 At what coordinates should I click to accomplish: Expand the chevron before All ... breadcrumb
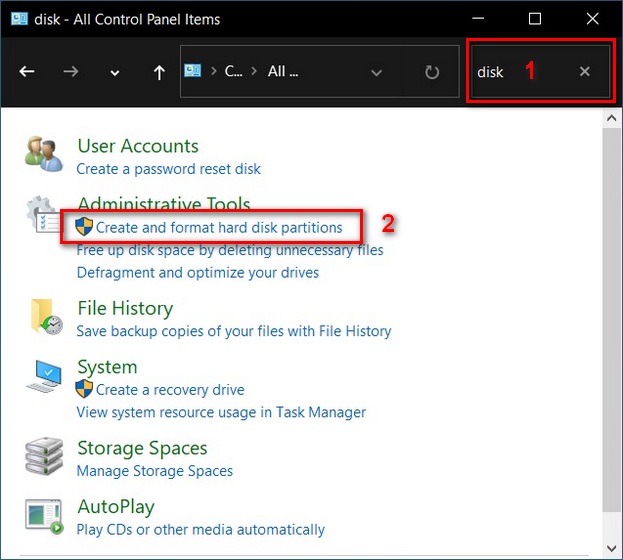[254, 71]
